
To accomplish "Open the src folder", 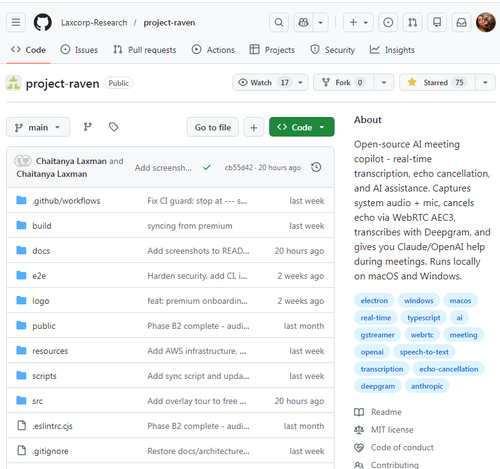I will point(37,401).
